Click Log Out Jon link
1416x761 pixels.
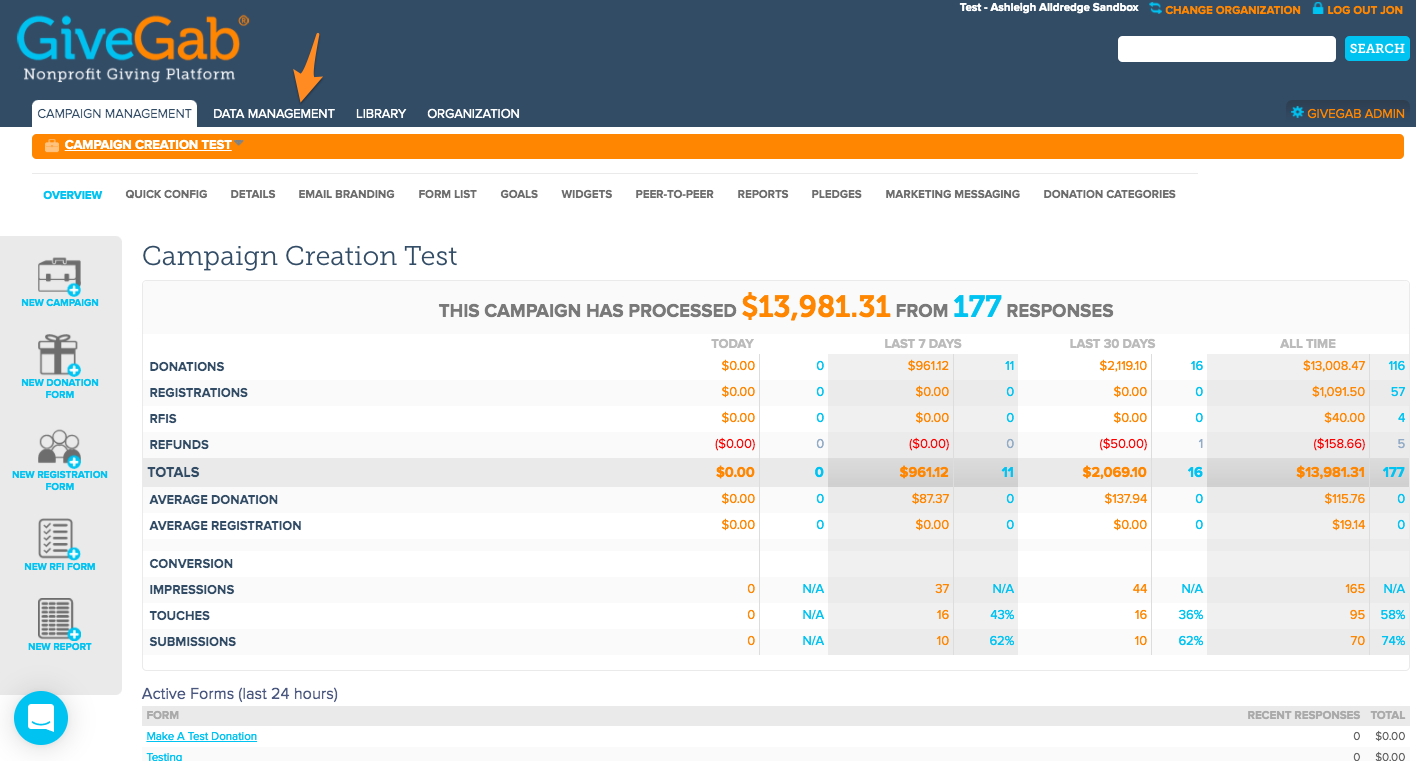[x=1365, y=10]
